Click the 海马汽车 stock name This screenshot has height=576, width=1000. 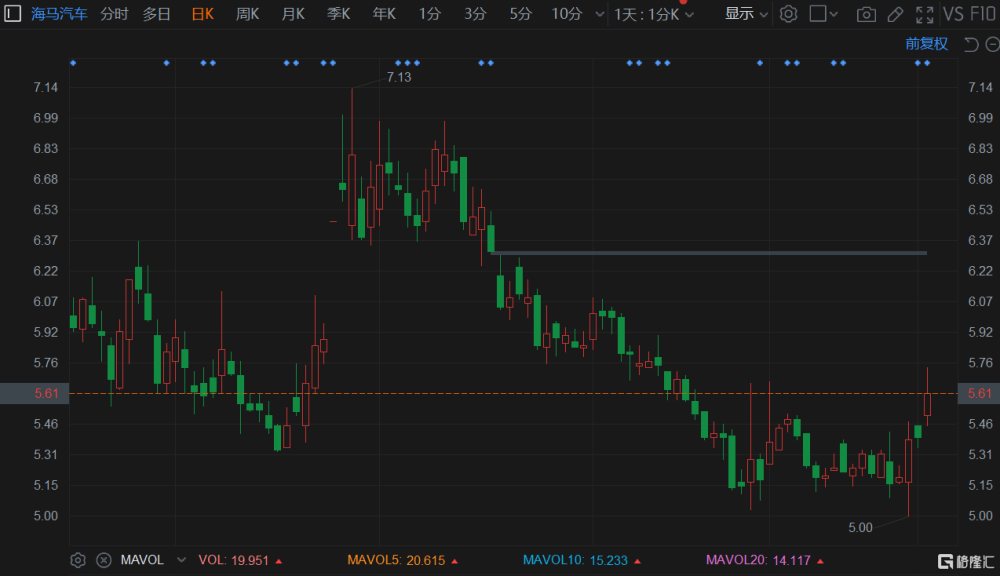tap(59, 14)
